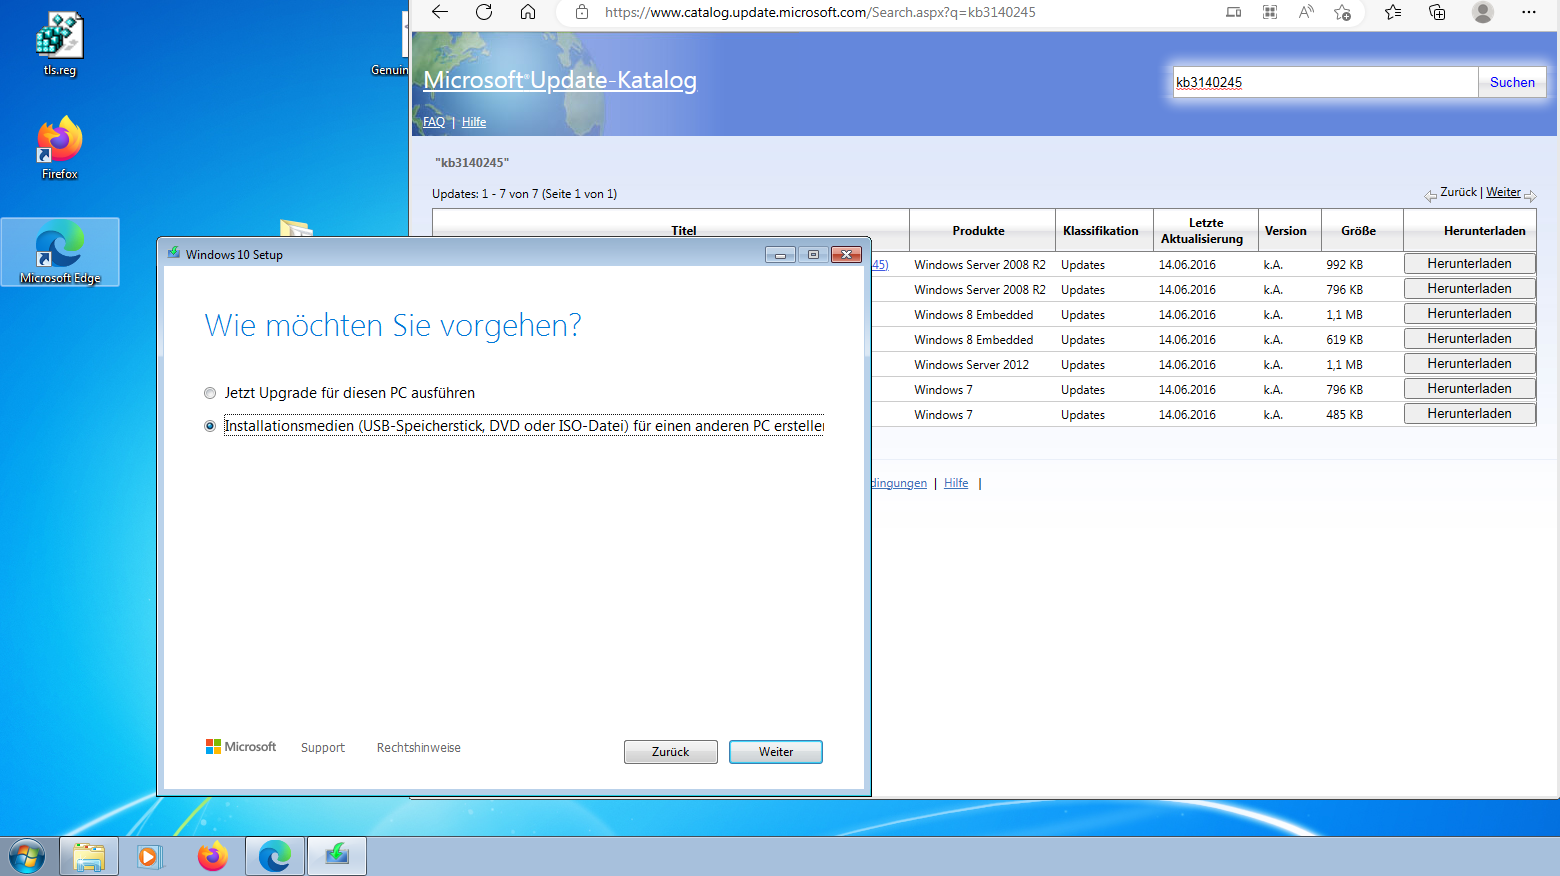Add page to favorites star icon
Screen dimensions: 1560x876
[1342, 12]
